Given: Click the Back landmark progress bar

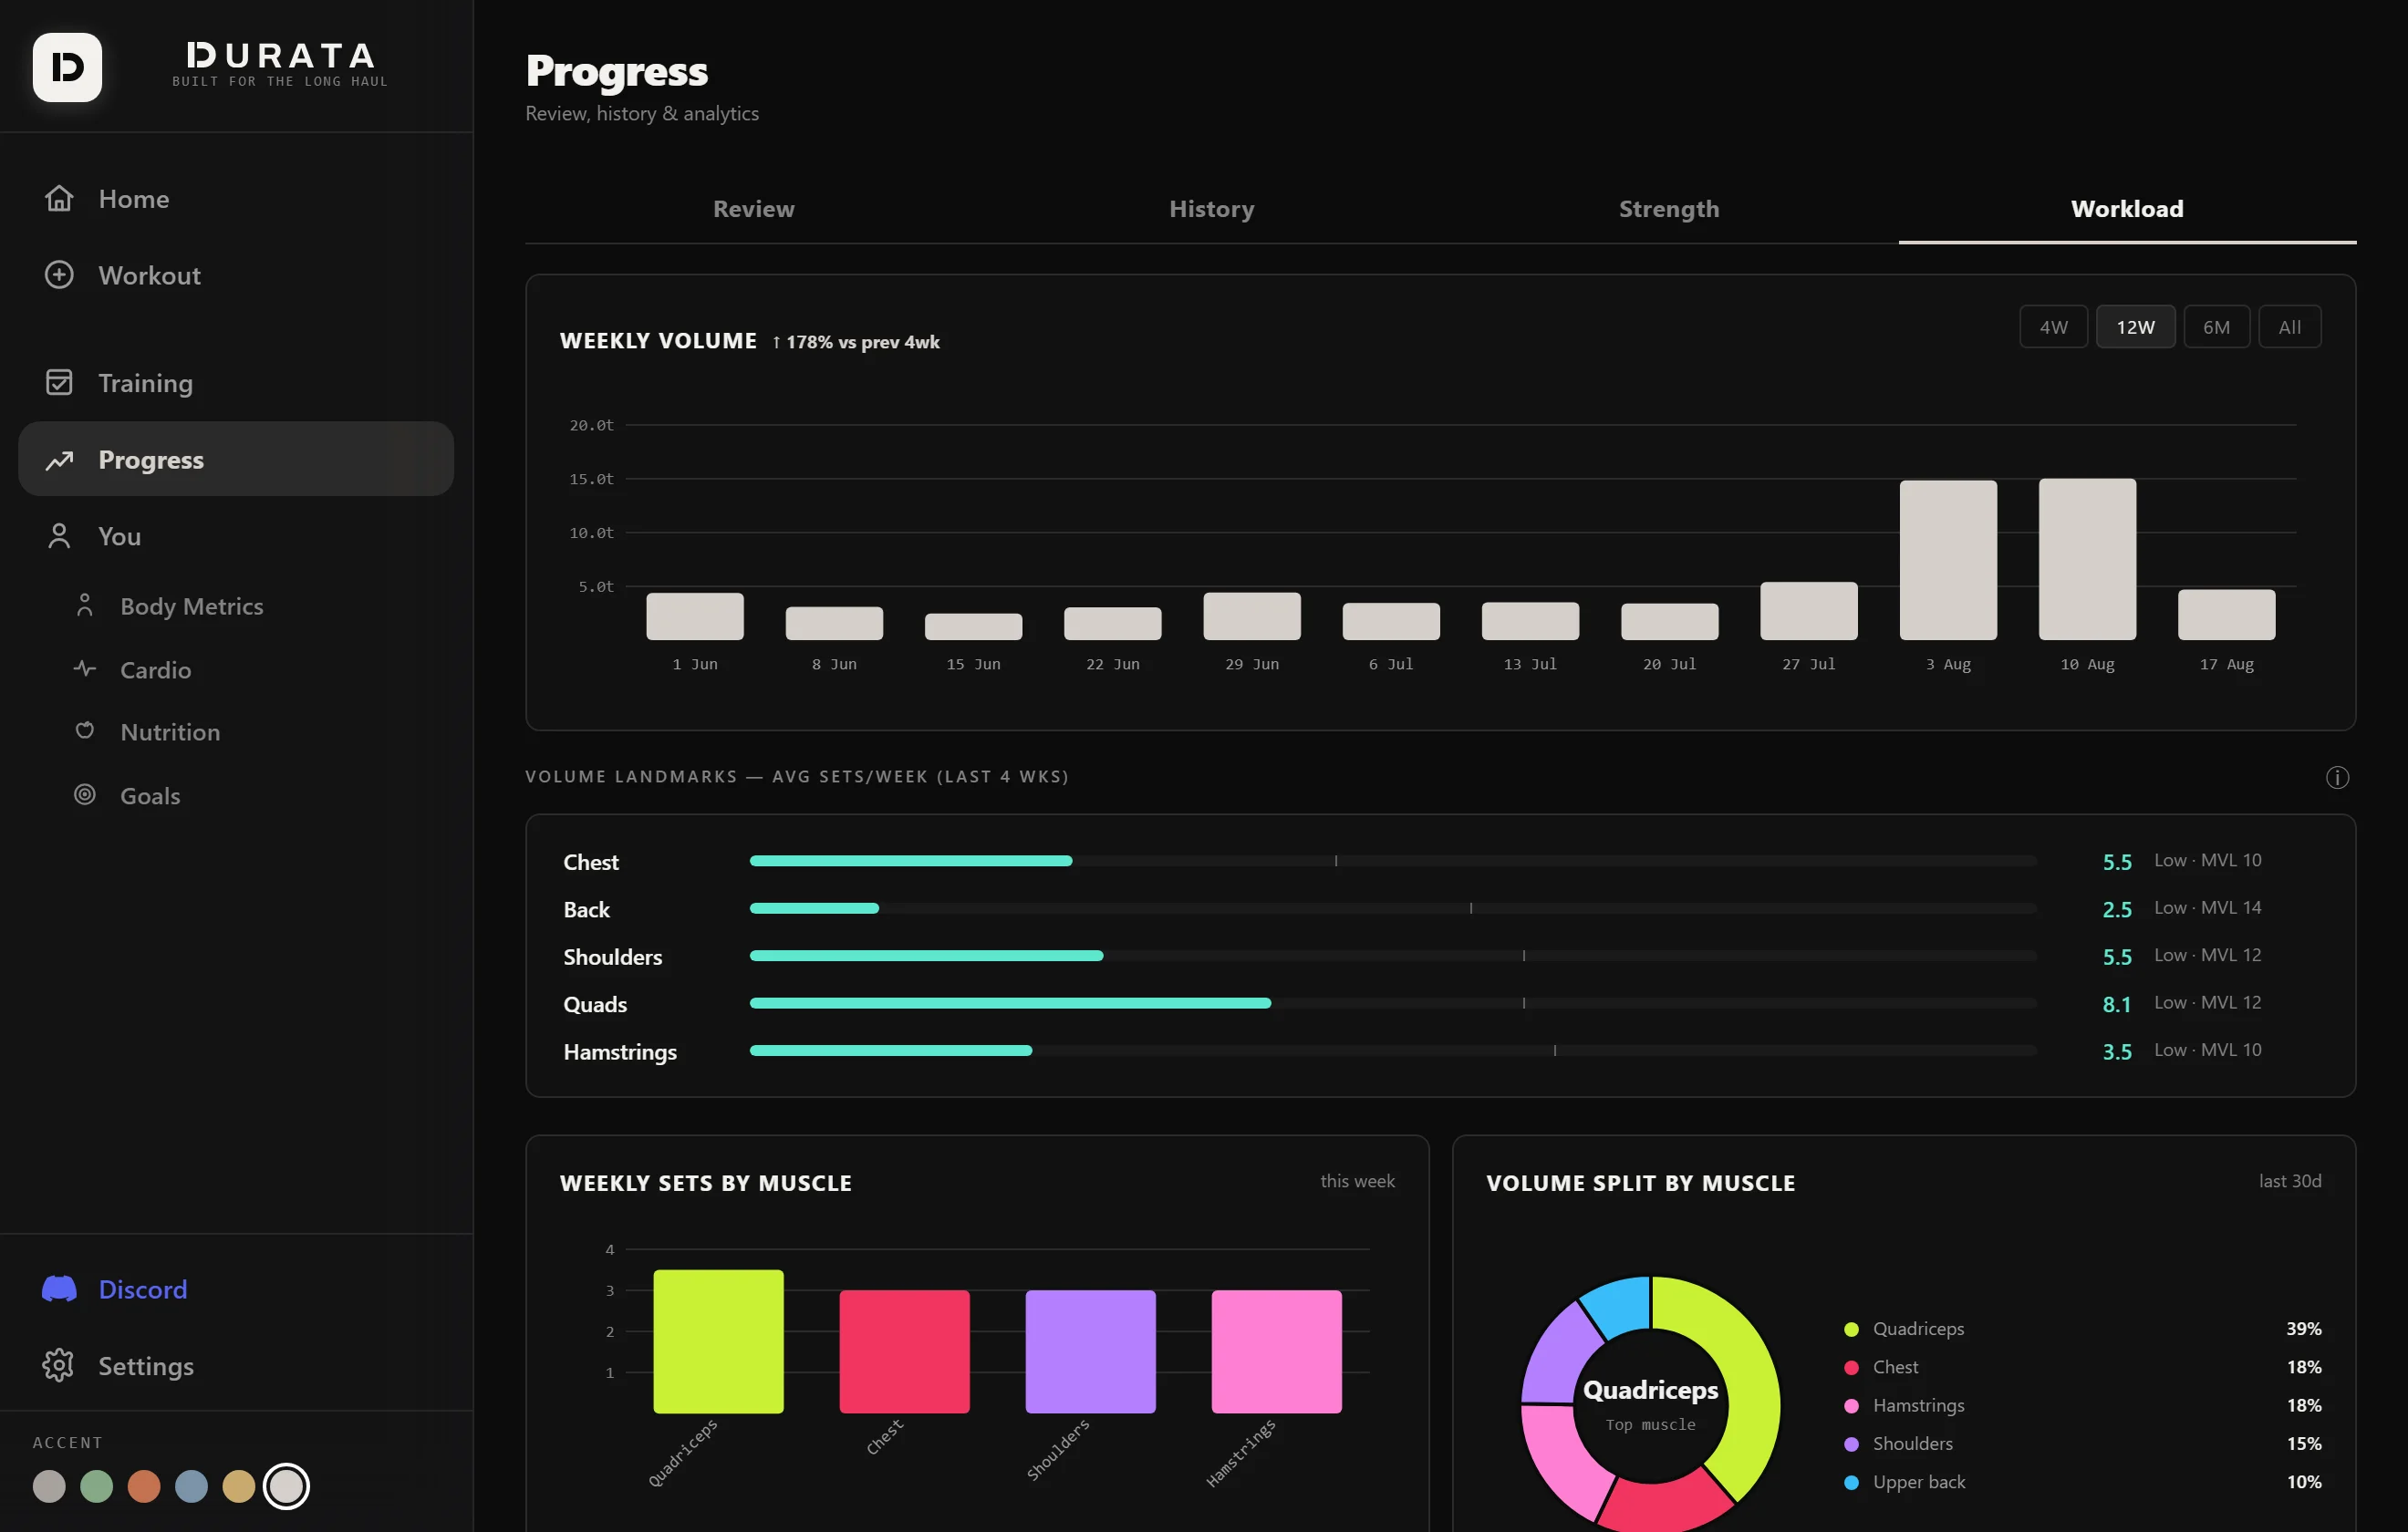Looking at the screenshot, I should point(1392,907).
